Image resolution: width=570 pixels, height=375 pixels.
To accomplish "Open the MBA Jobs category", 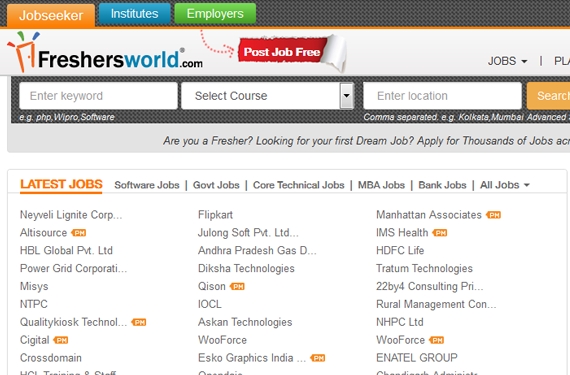I will (381, 185).
